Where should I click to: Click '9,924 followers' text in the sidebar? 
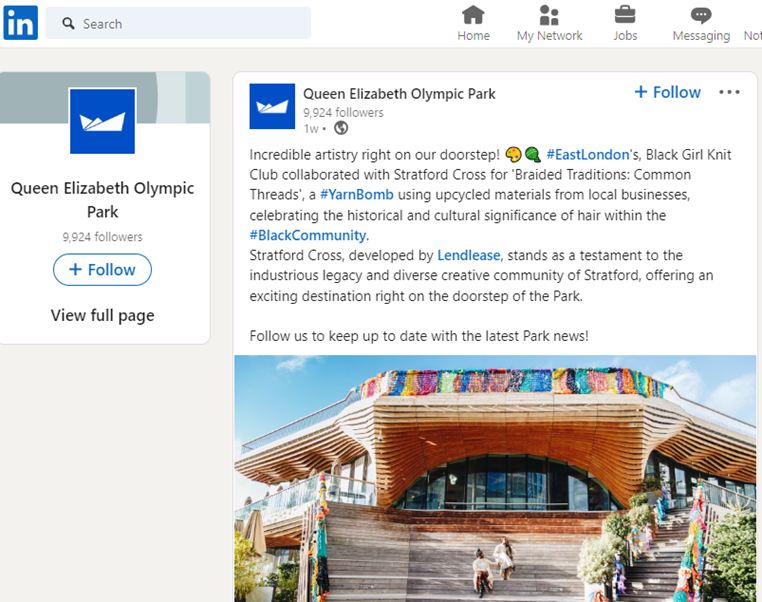click(x=102, y=237)
